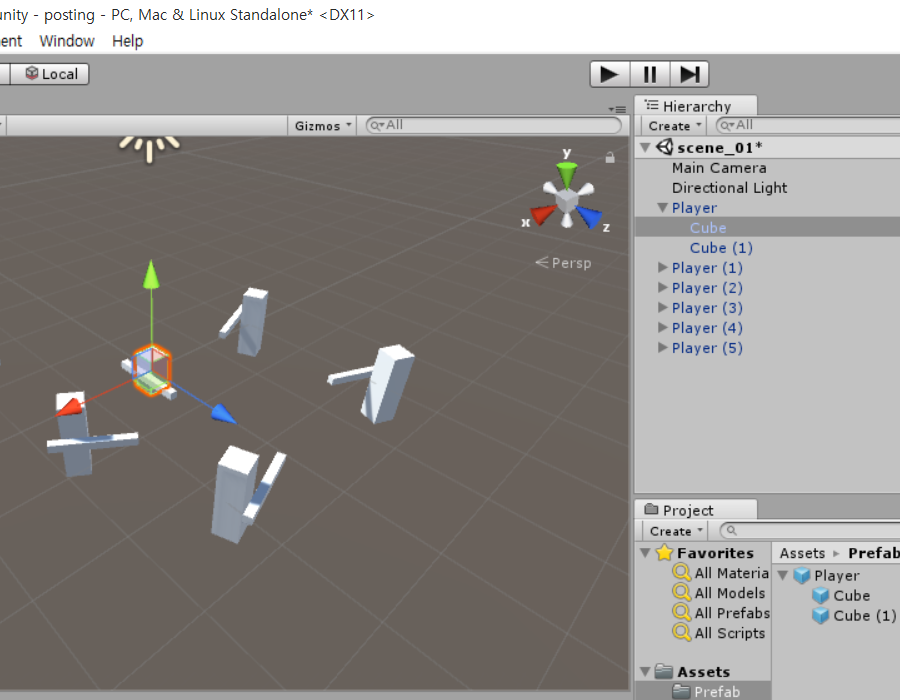Image resolution: width=900 pixels, height=700 pixels.
Task: Select Cube child of Player prefab
Action: 851,596
